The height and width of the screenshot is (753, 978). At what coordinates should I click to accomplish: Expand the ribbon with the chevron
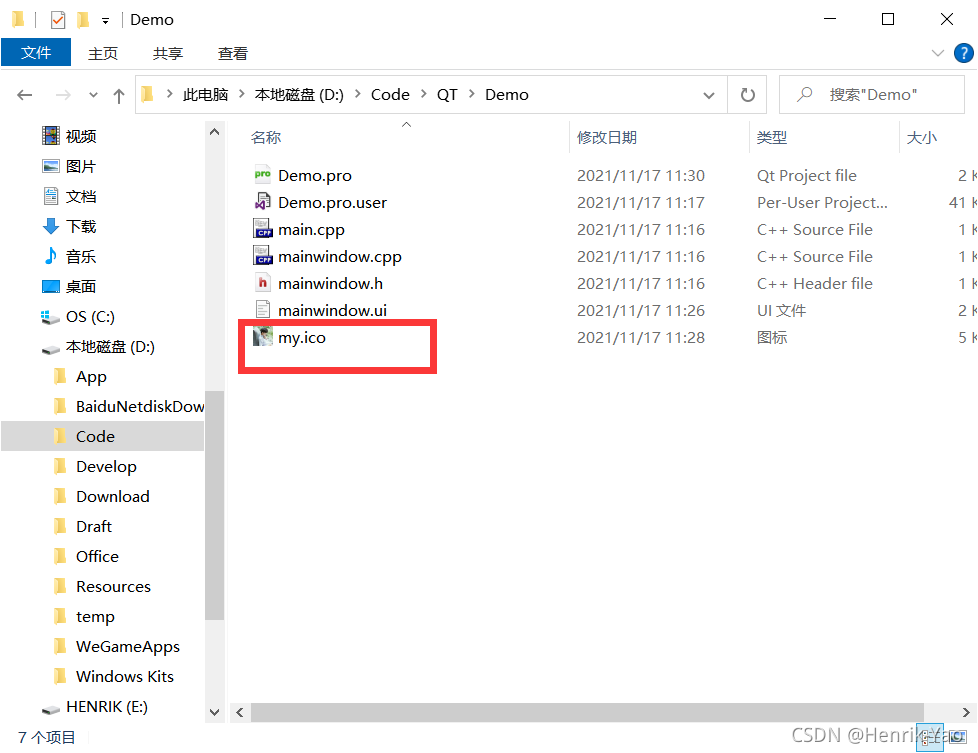click(x=937, y=53)
